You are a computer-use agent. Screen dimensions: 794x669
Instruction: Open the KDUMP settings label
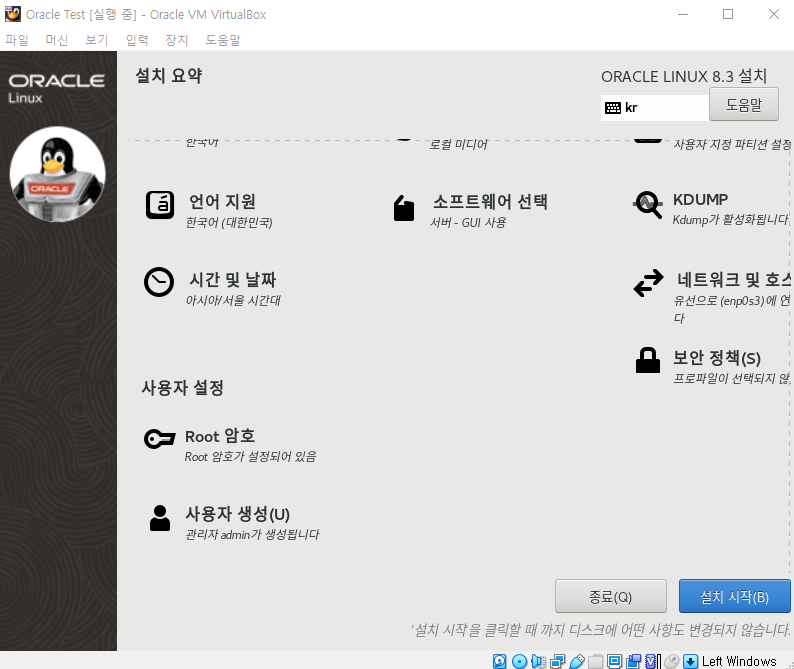tap(700, 200)
